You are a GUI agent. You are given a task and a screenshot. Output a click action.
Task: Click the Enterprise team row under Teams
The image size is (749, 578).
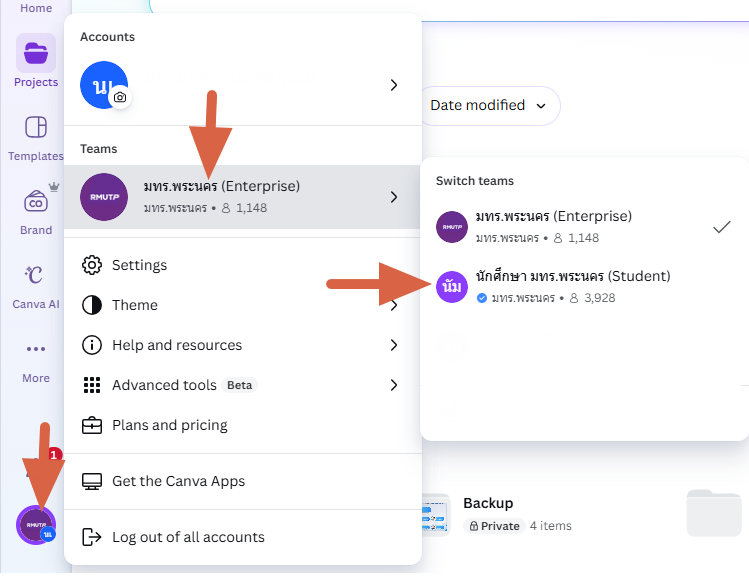240,197
